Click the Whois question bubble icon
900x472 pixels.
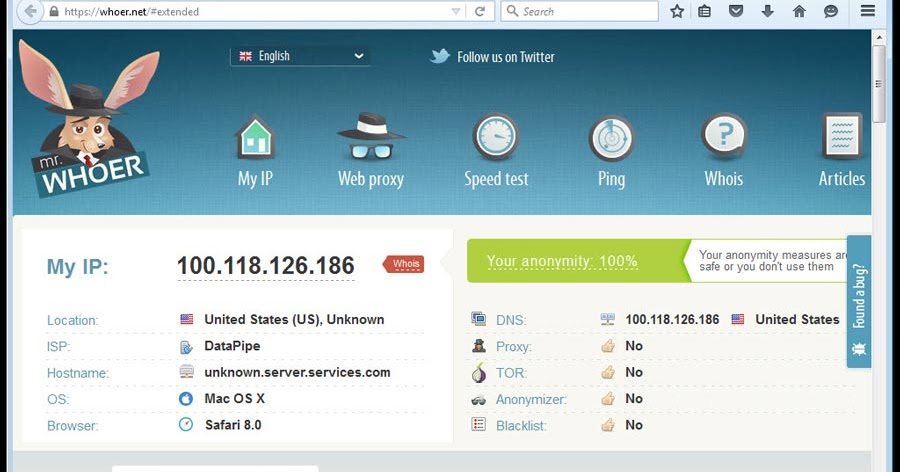(x=724, y=137)
